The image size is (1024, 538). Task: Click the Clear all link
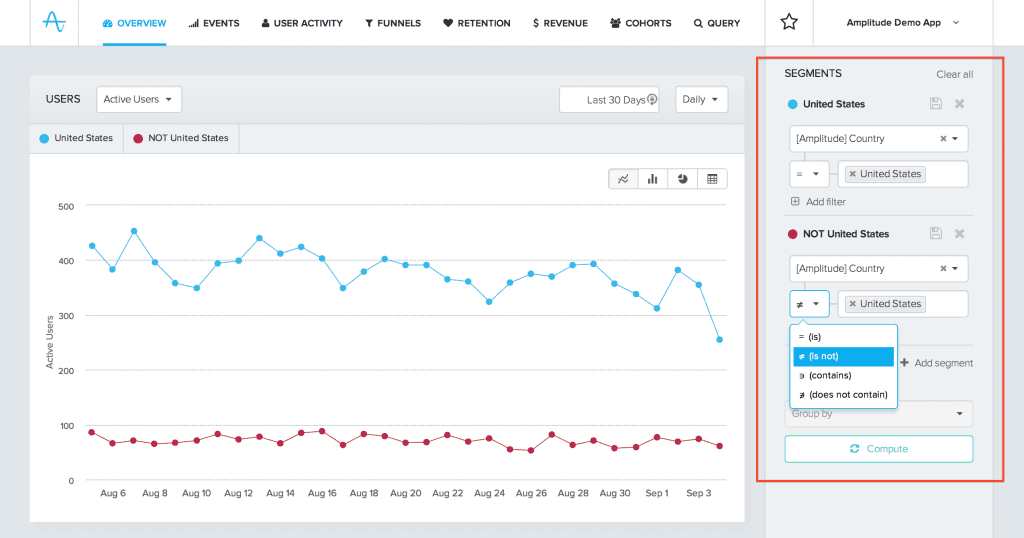point(954,74)
